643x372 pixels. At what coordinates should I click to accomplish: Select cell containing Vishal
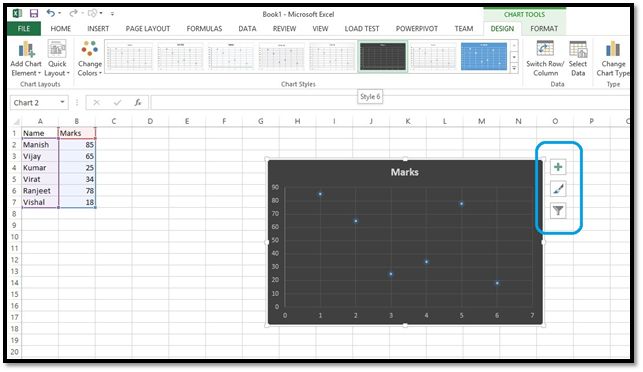pos(40,202)
